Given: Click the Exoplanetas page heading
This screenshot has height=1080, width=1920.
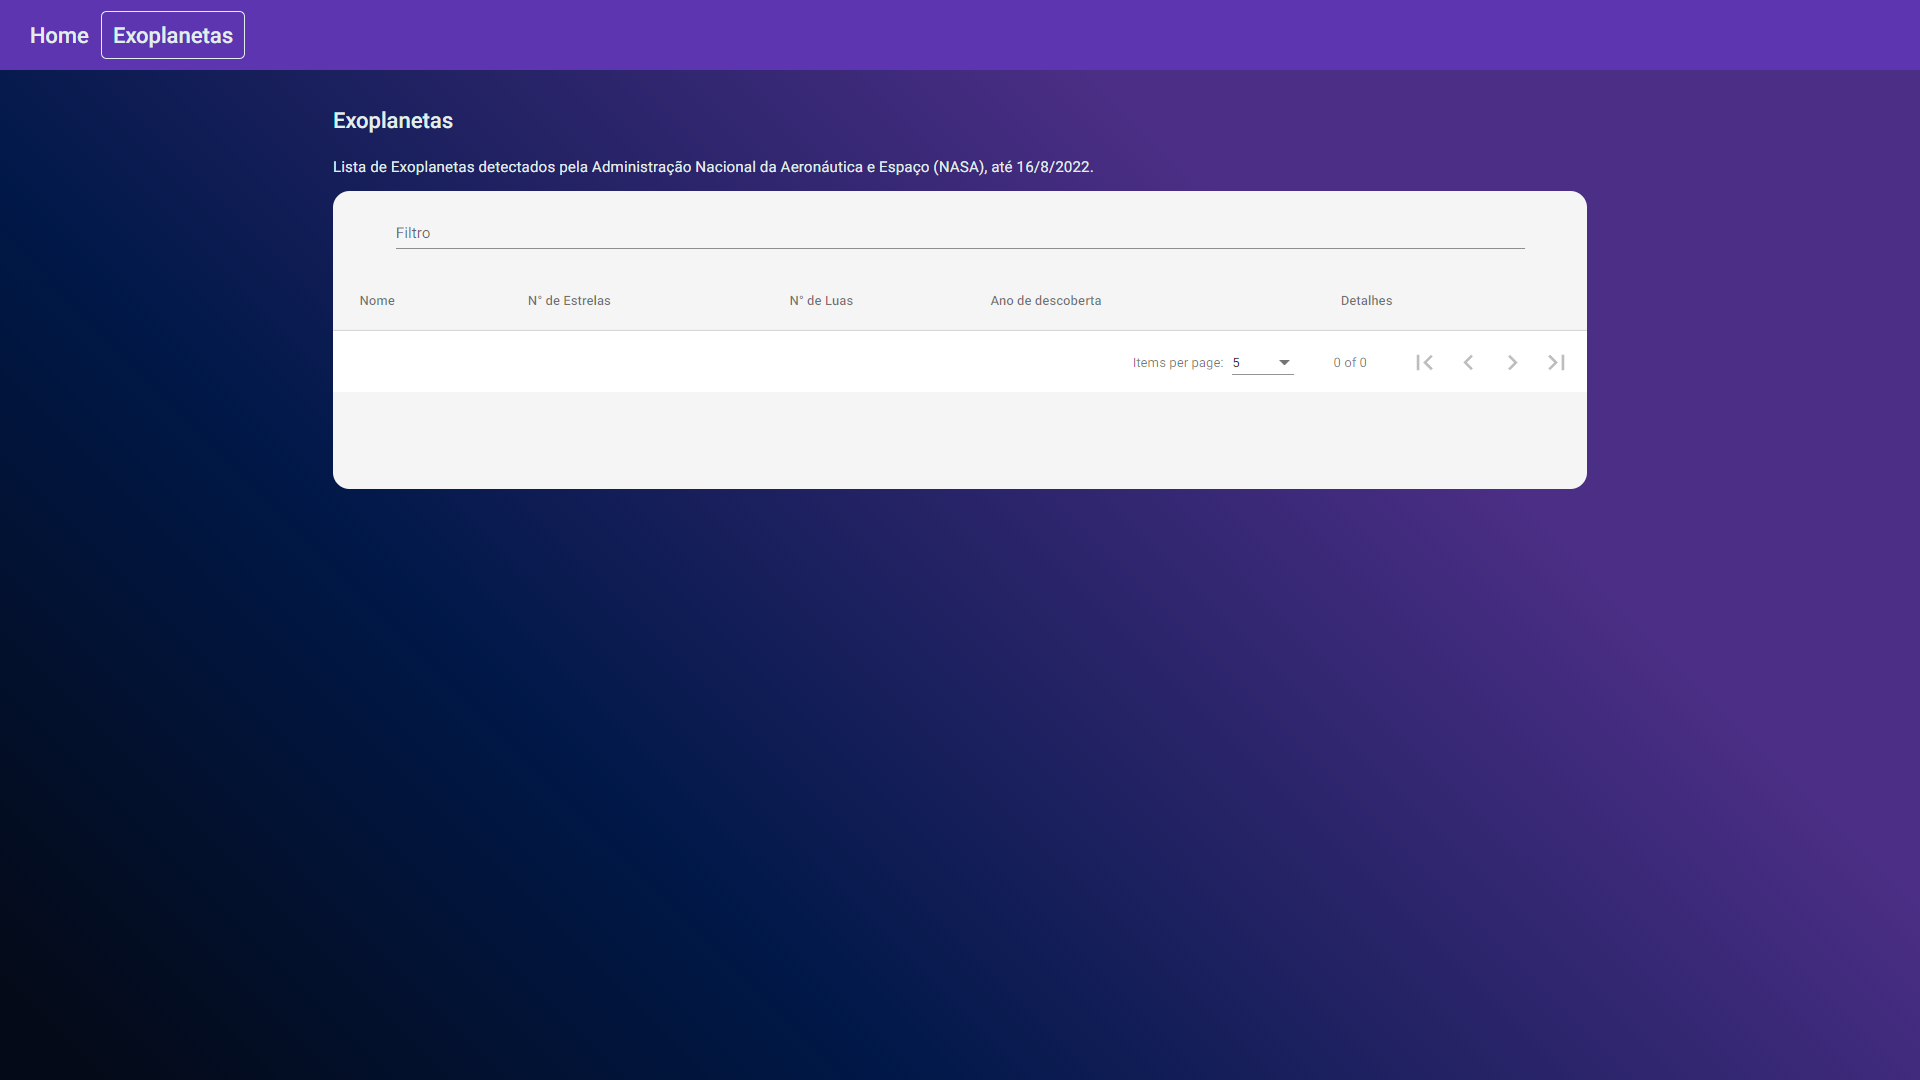Looking at the screenshot, I should pyautogui.click(x=393, y=121).
